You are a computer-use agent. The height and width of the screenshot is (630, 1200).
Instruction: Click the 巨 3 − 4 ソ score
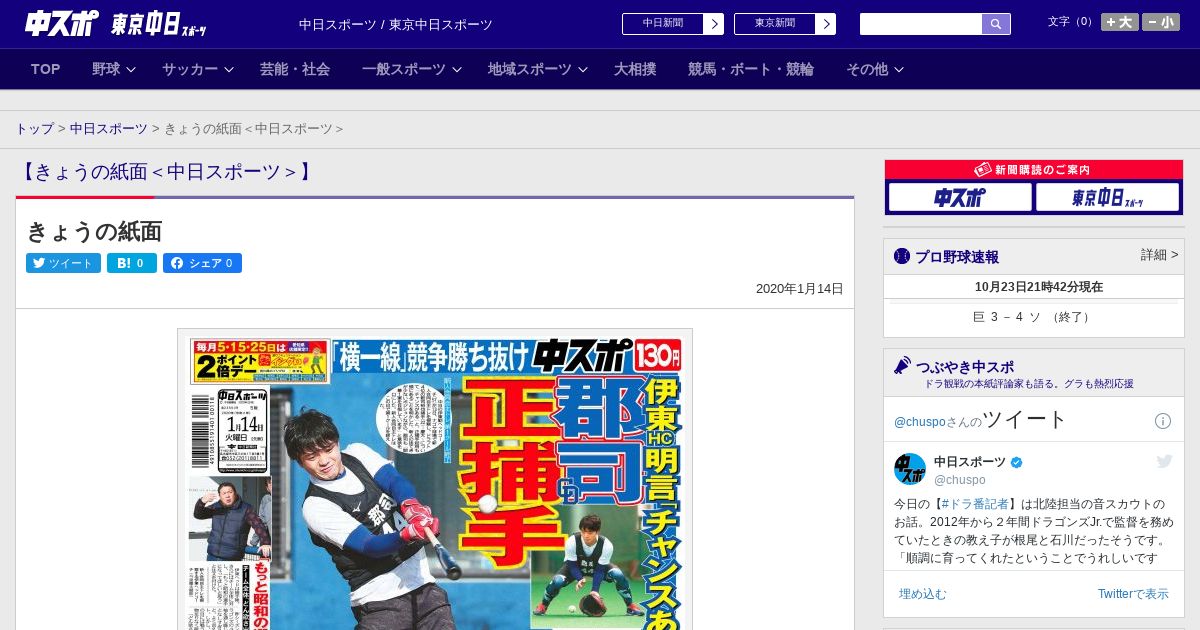[x=1033, y=317]
